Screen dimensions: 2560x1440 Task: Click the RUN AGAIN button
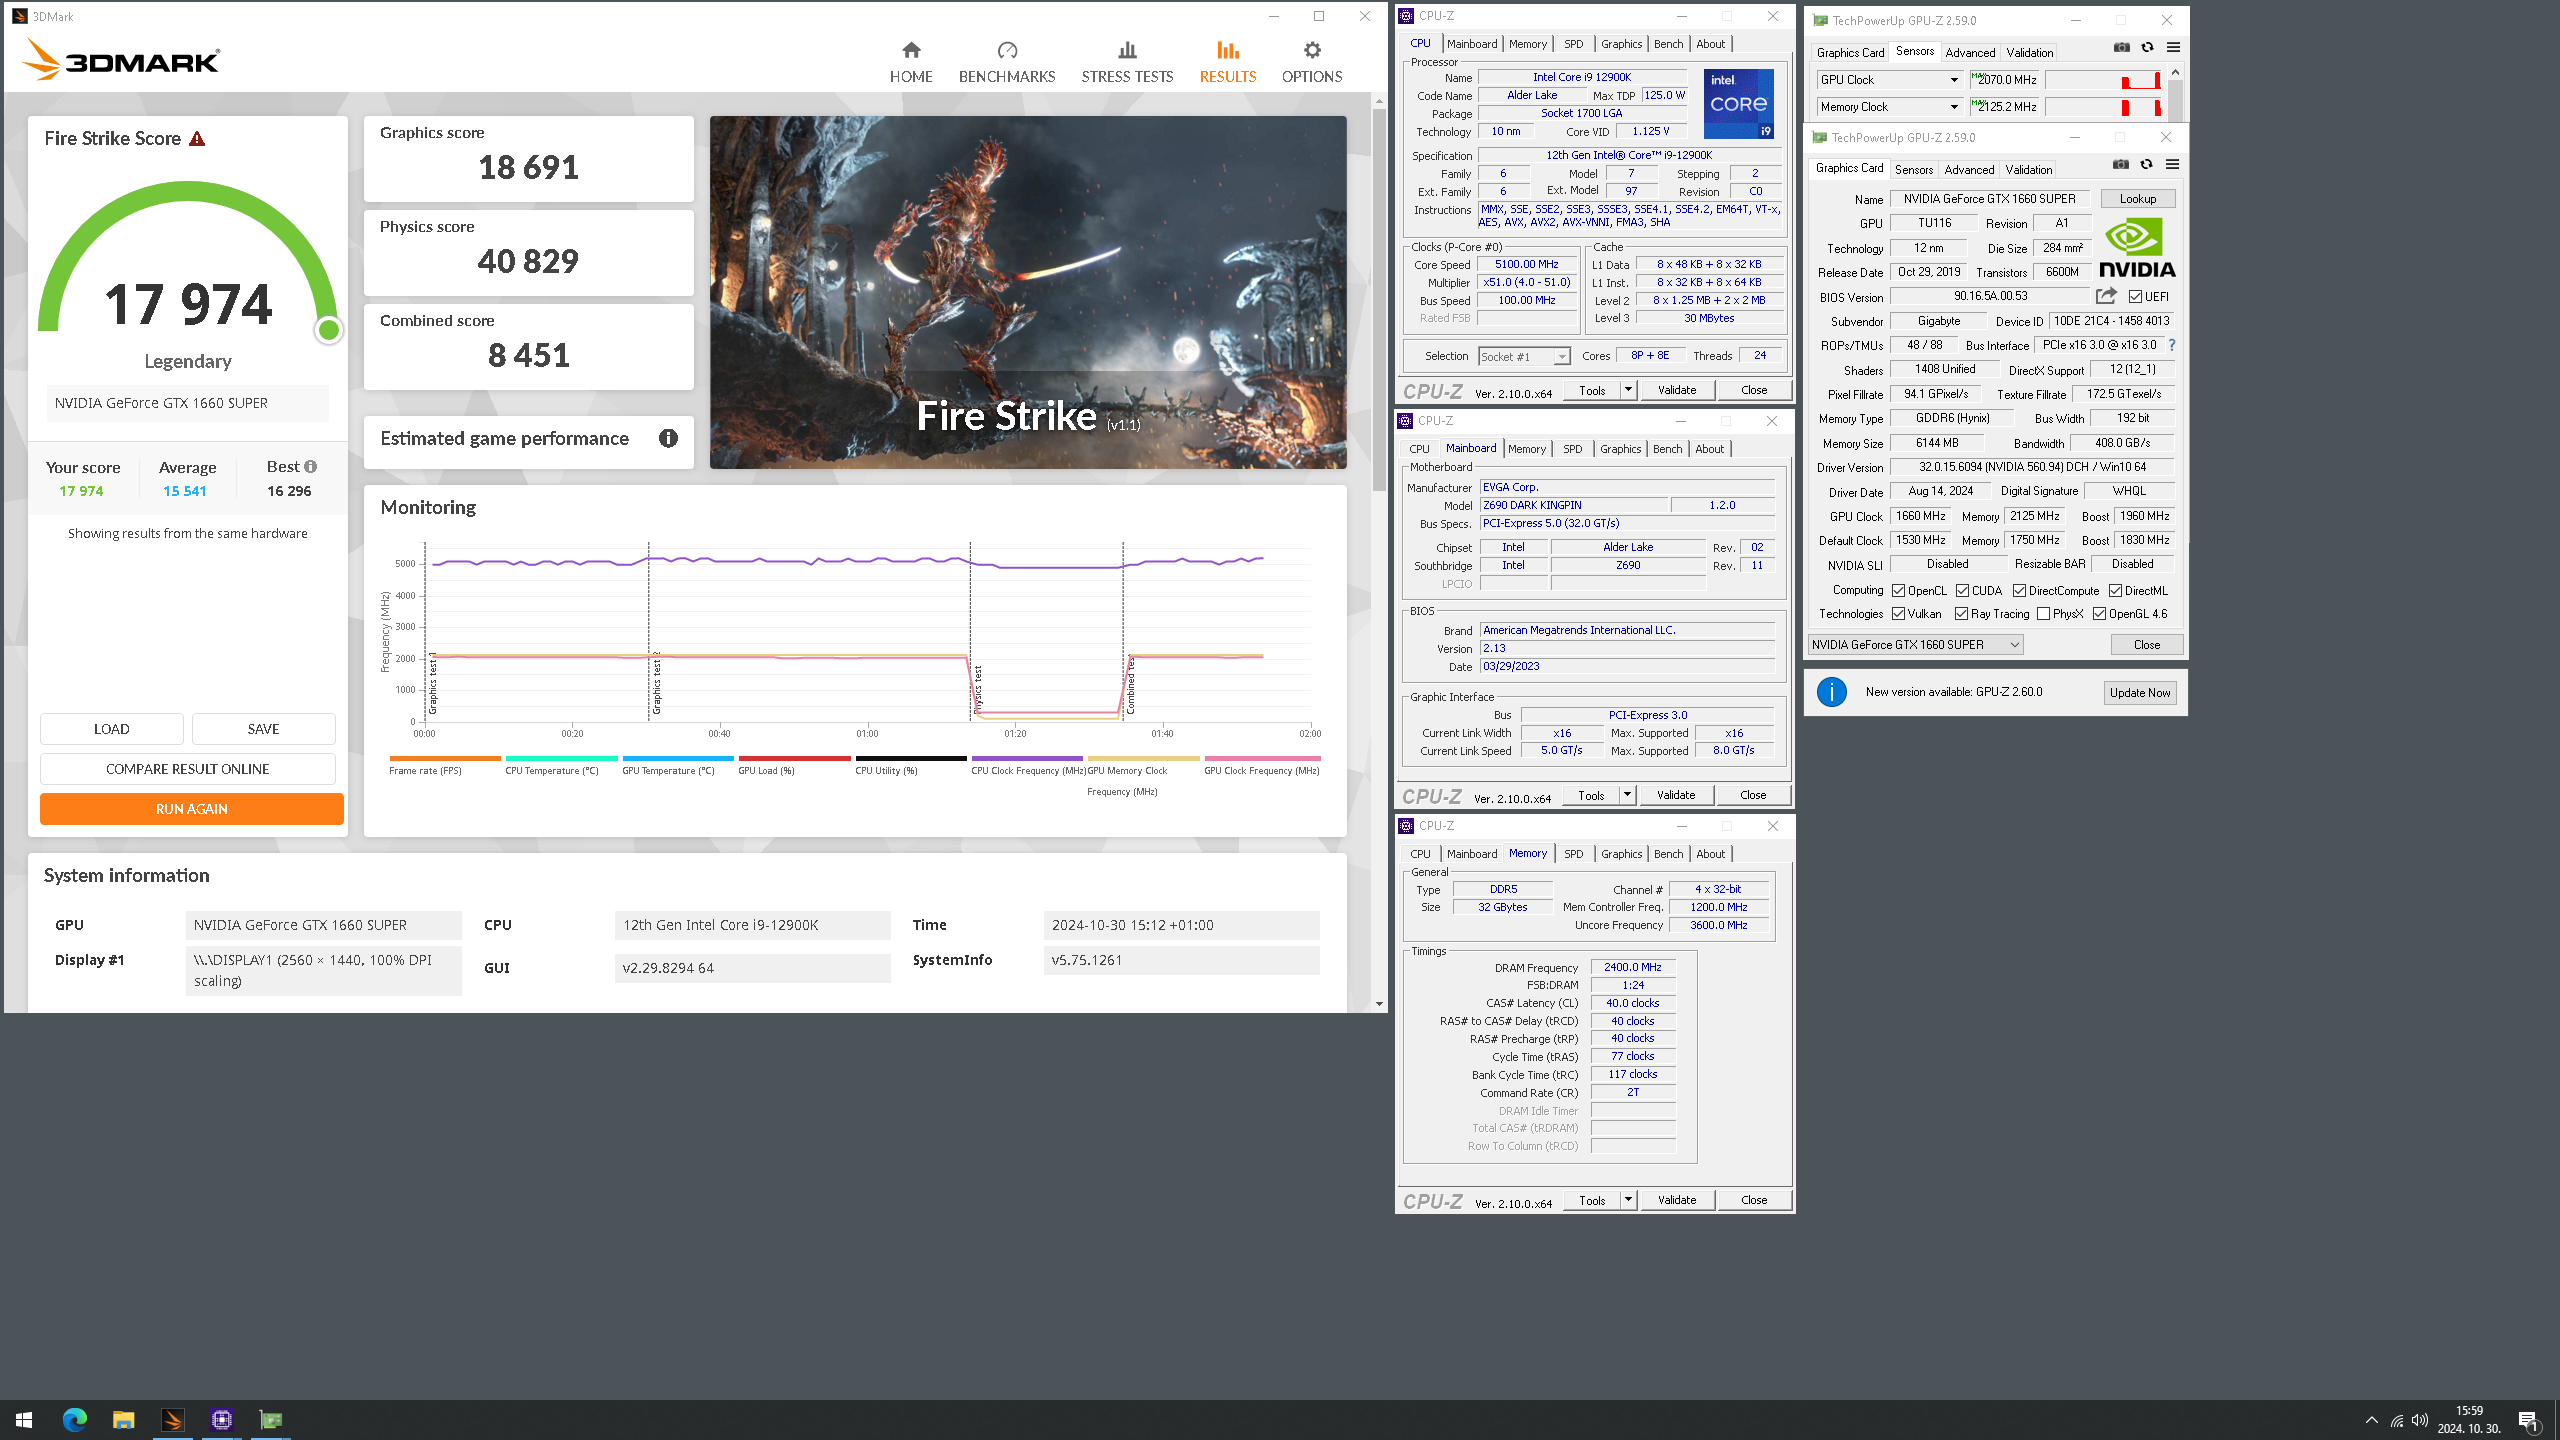click(x=192, y=809)
